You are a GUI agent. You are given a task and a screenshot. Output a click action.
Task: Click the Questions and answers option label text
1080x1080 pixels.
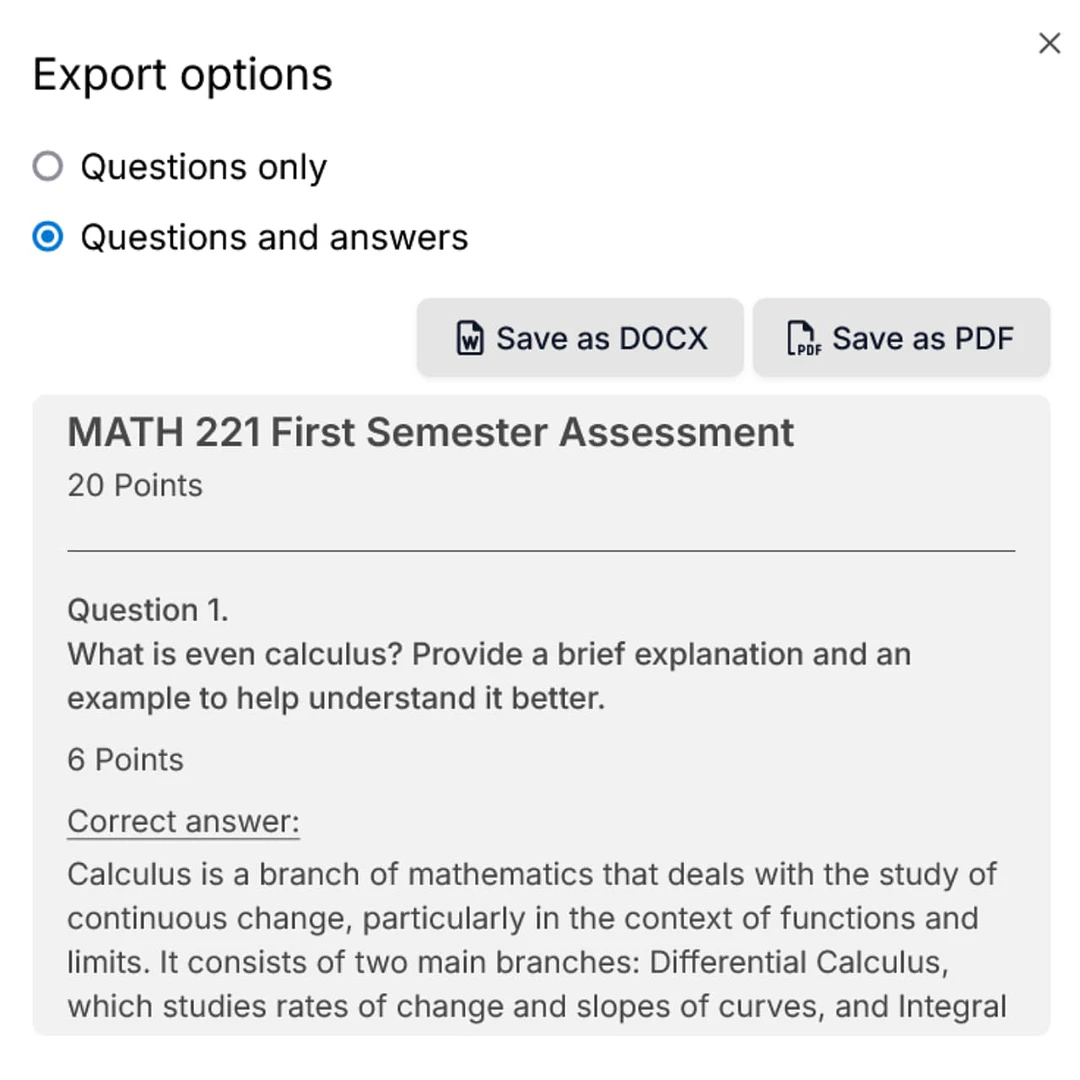[274, 237]
